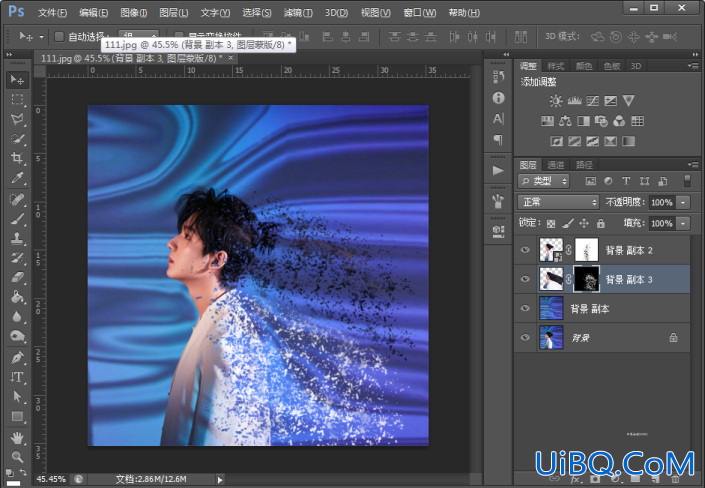The height and width of the screenshot is (488, 705).
Task: Hide the 背景 副本 2 layer
Action: point(525,250)
